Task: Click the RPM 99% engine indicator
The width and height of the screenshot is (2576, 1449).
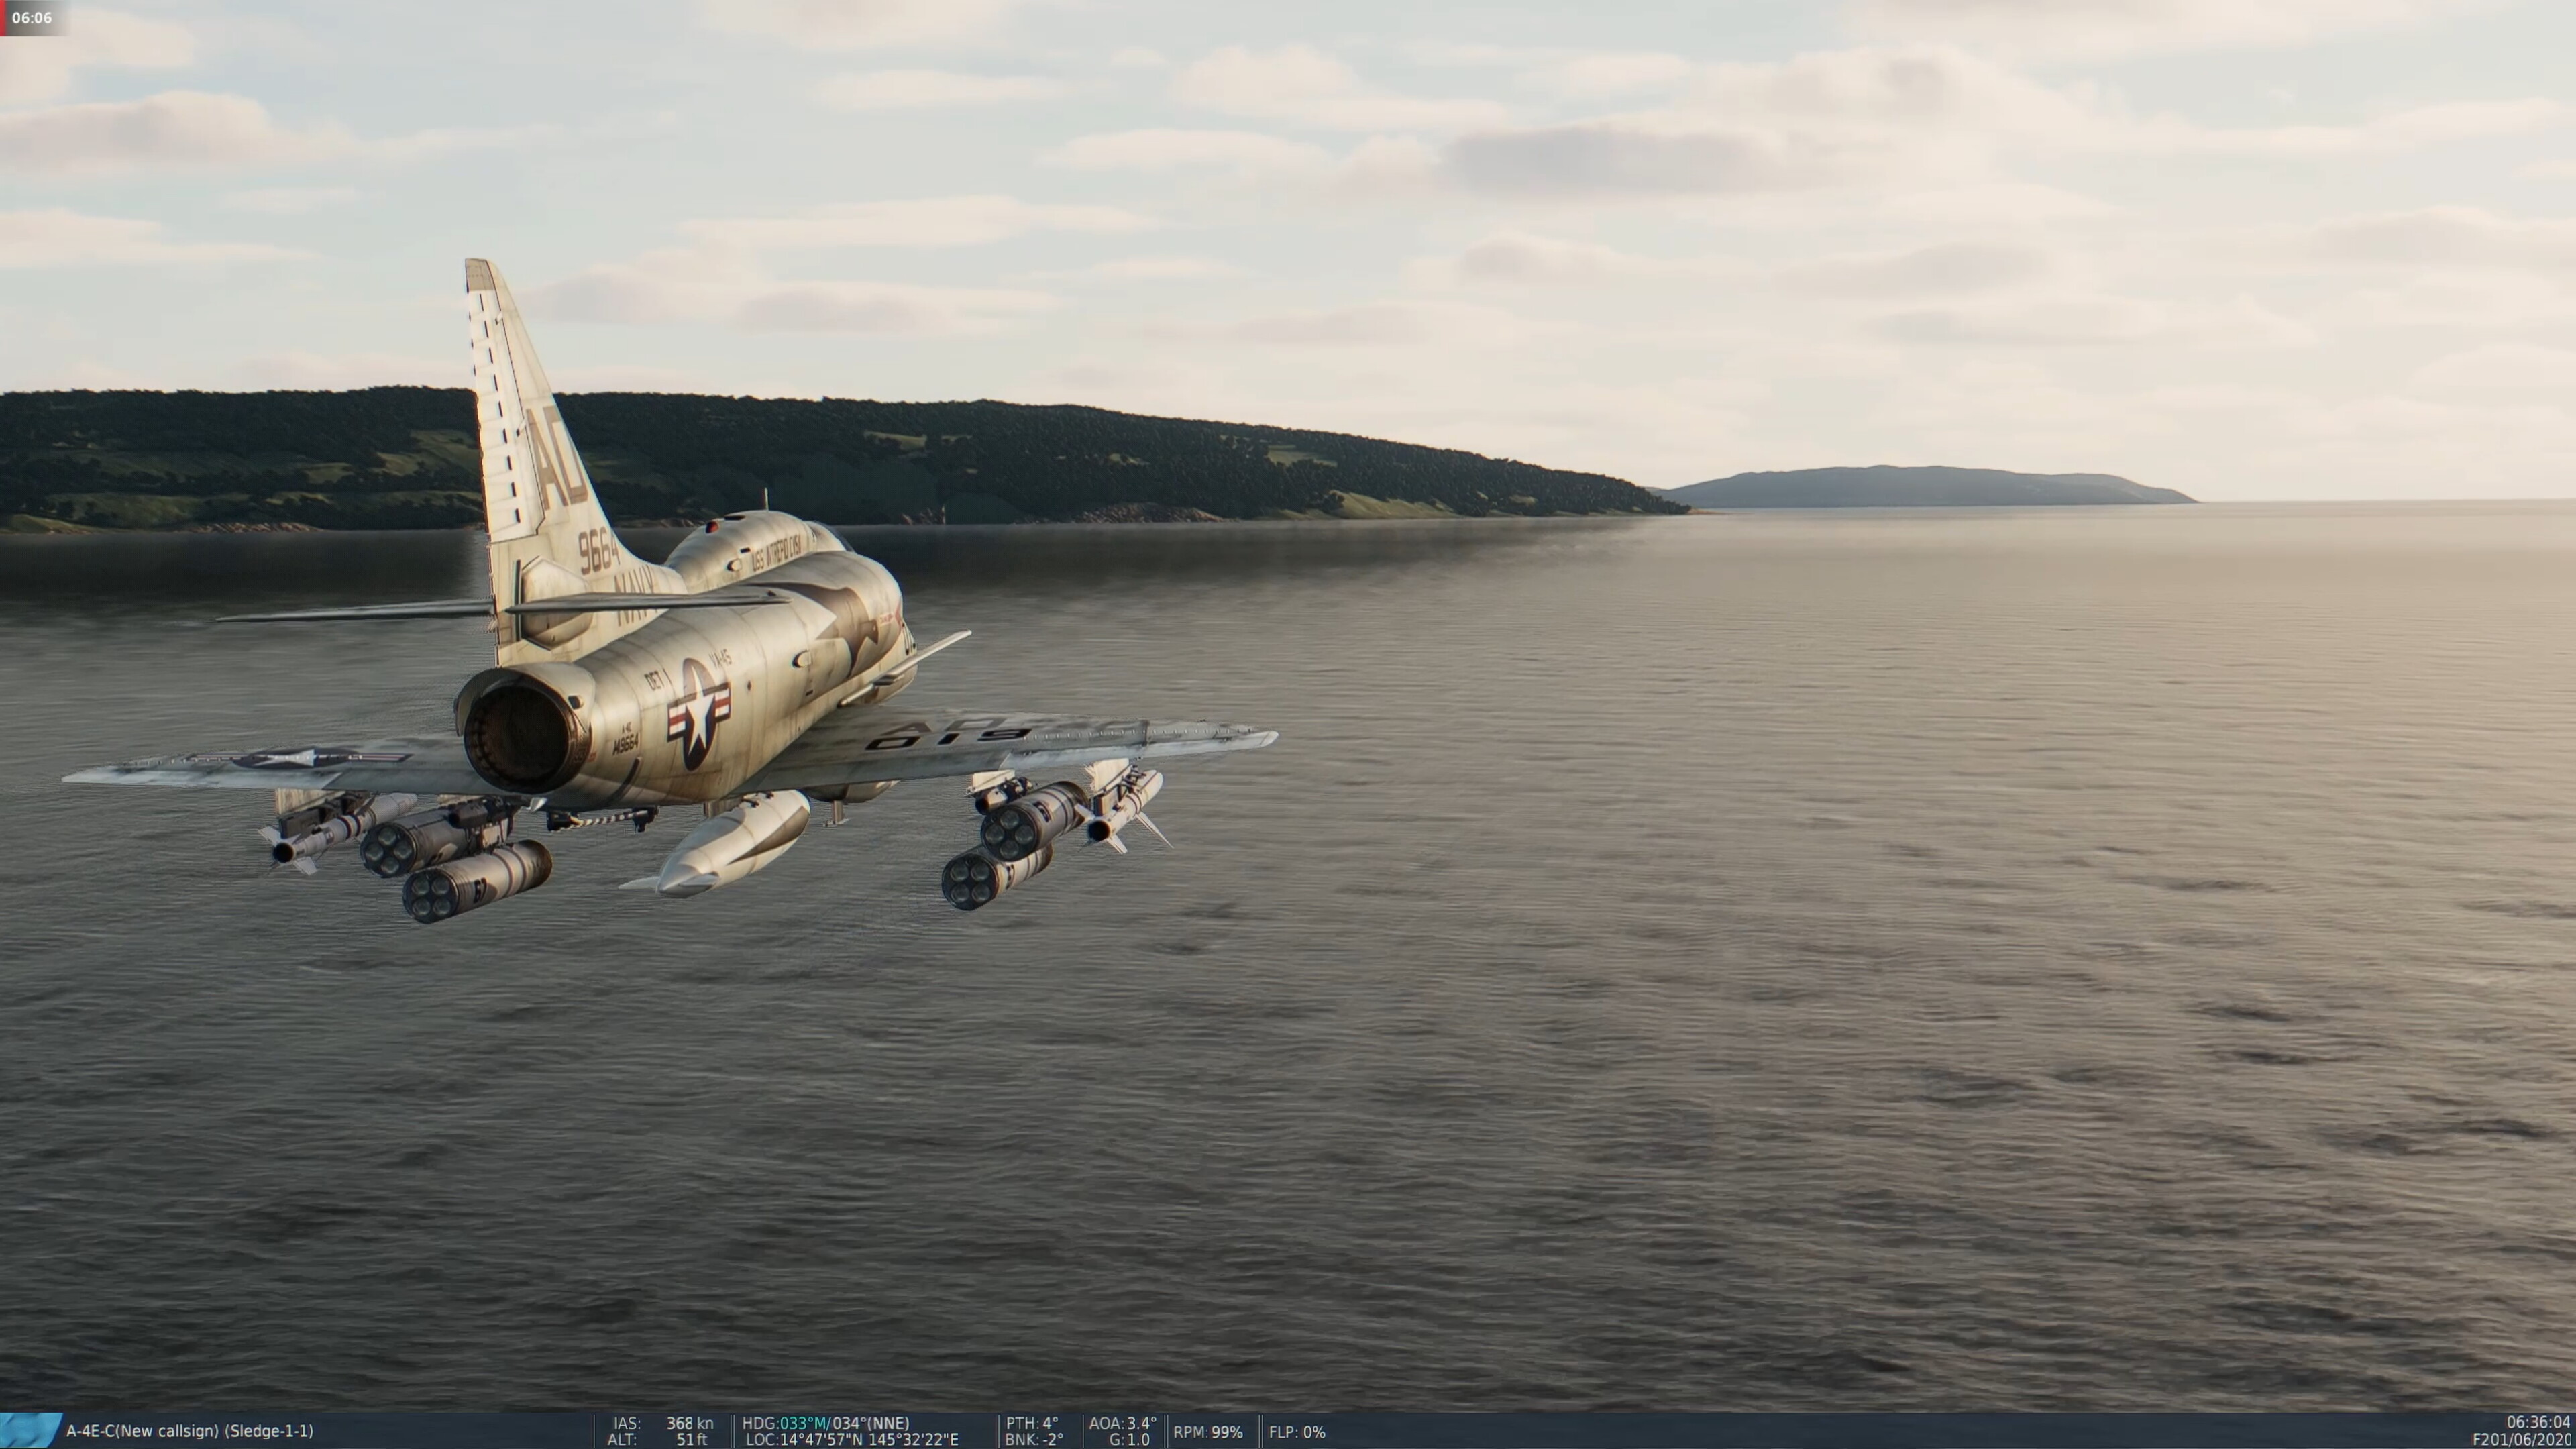Action: pos(1208,1432)
